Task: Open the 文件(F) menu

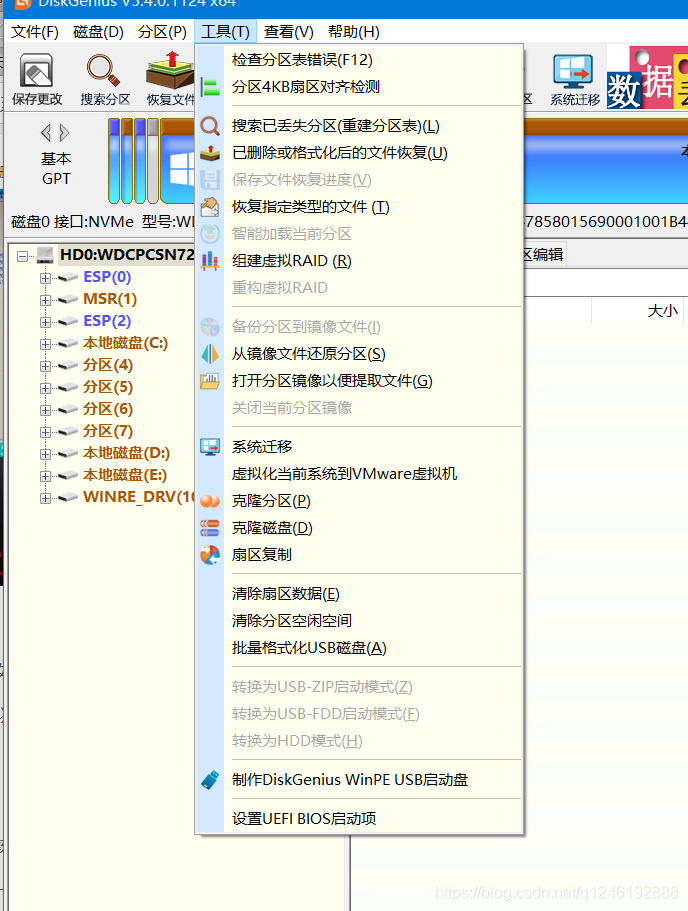Action: (x=35, y=31)
